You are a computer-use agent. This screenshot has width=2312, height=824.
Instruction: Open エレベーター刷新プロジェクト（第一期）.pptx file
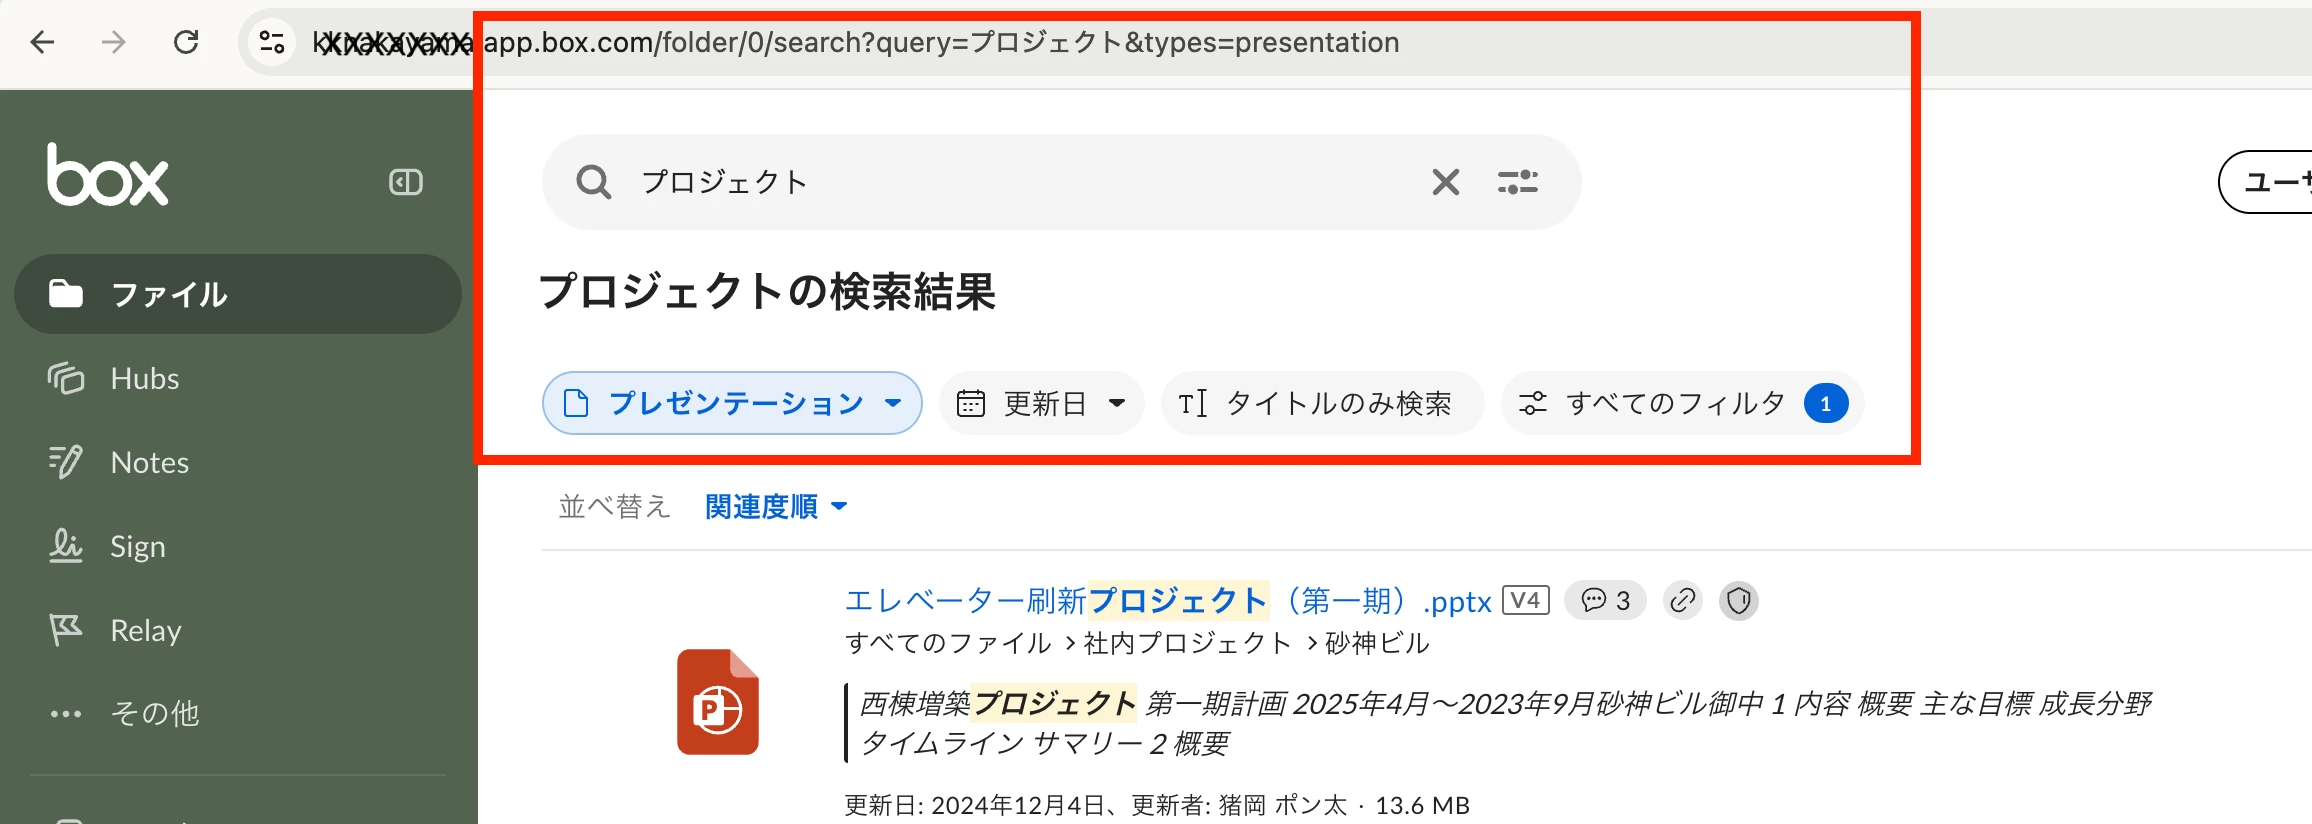click(x=1168, y=600)
